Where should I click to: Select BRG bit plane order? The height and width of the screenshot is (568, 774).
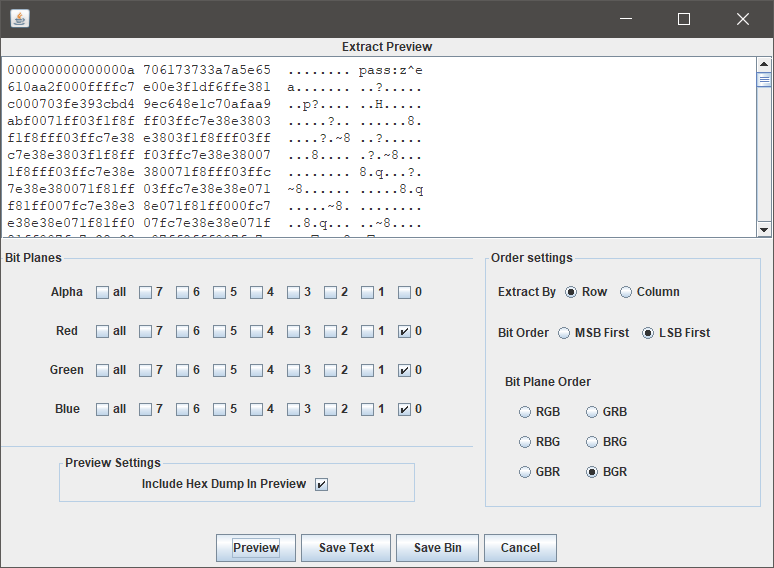[x=592, y=442]
